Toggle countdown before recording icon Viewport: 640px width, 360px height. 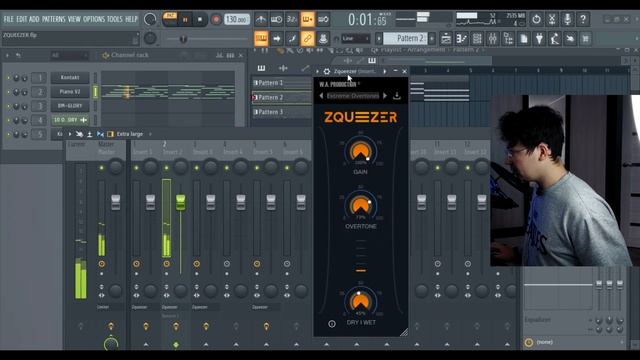[292, 19]
